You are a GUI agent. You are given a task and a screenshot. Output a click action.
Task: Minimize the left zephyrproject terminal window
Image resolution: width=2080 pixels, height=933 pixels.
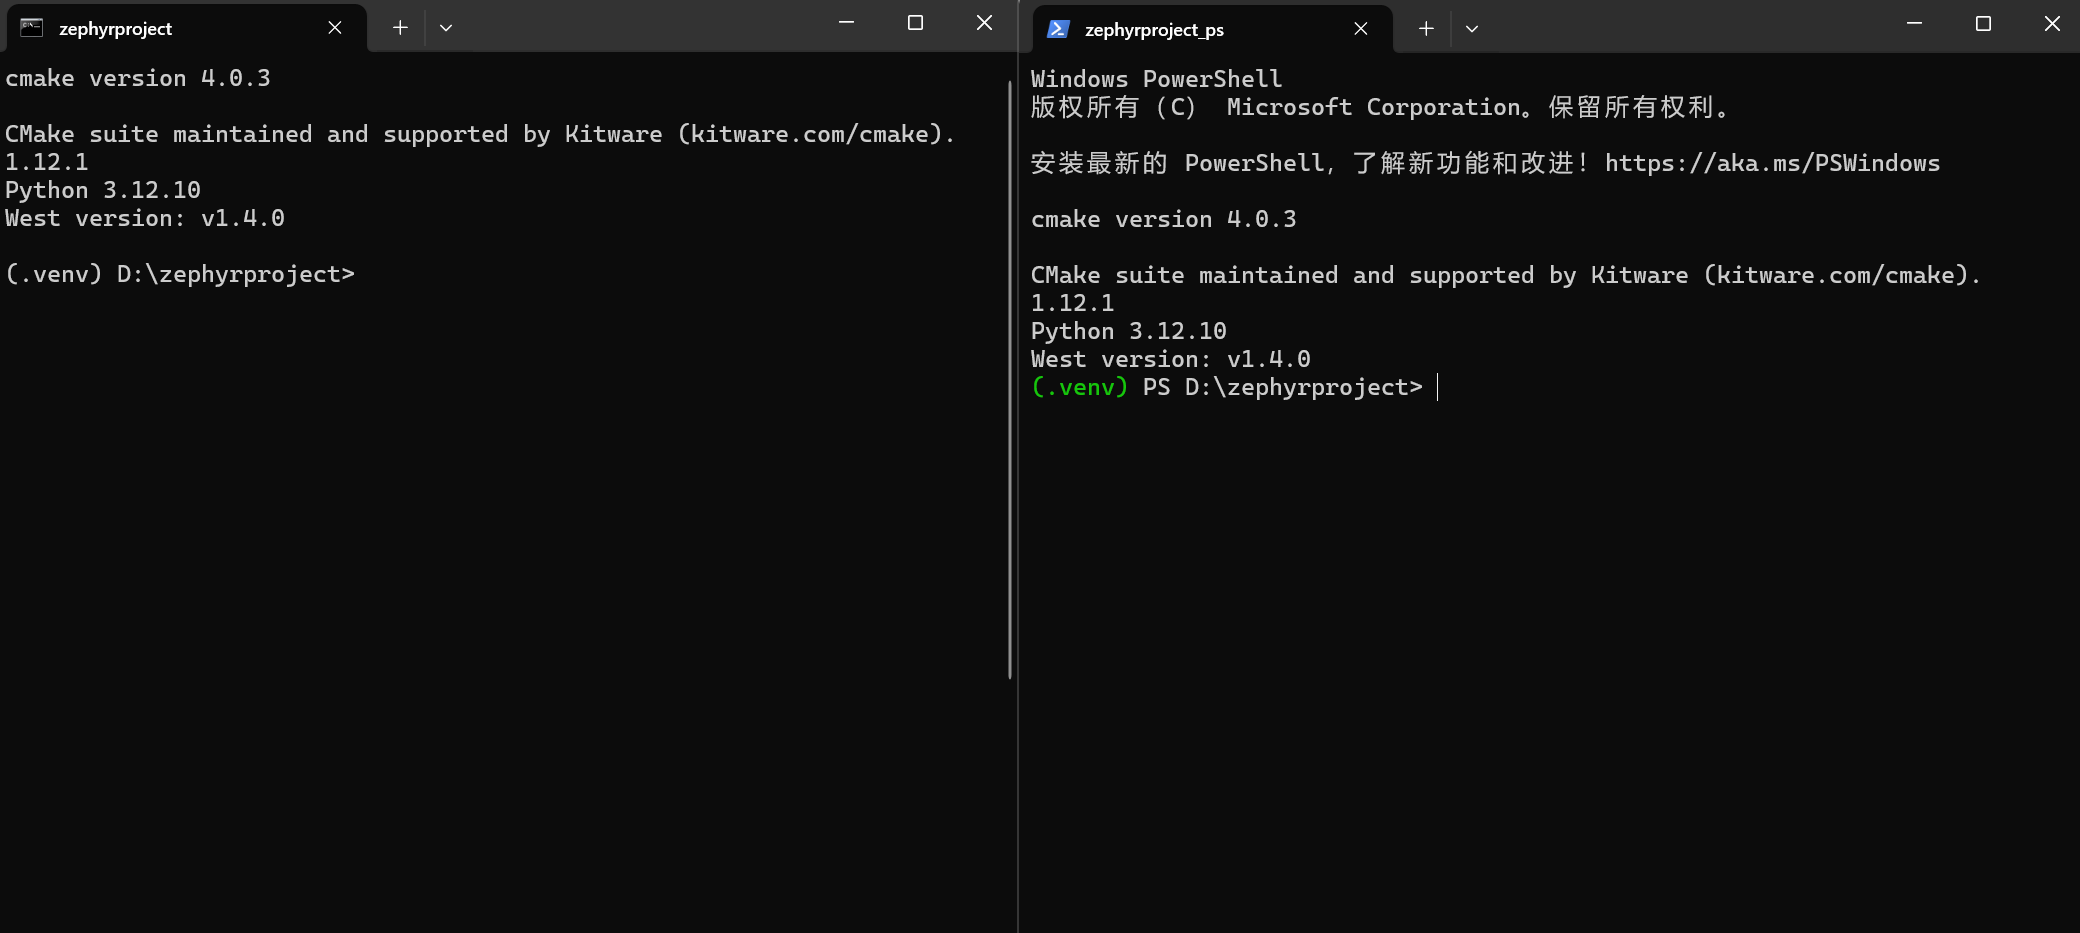coord(846,23)
